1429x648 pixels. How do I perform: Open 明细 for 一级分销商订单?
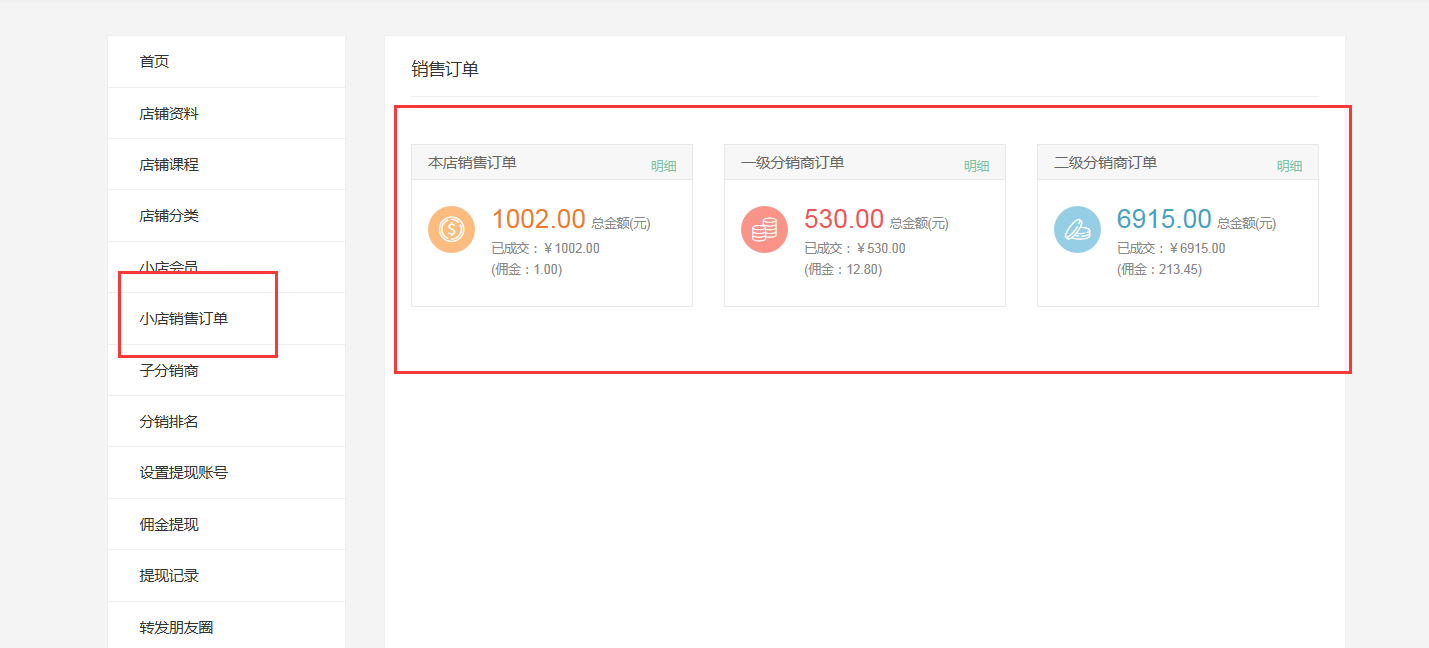[977, 166]
